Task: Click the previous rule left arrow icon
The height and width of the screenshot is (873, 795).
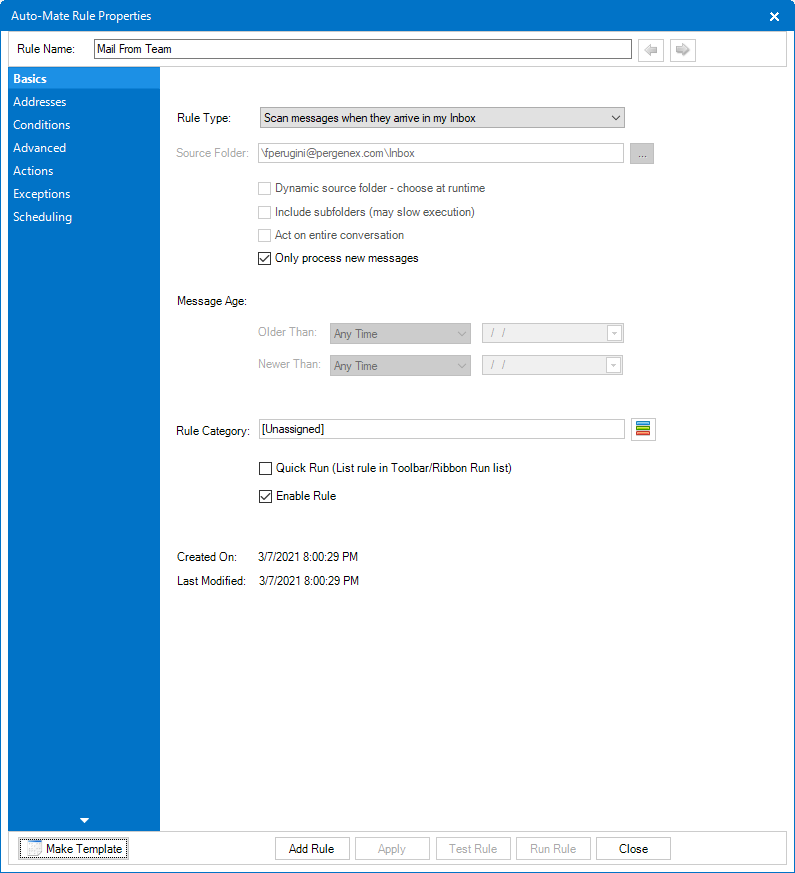Action: (651, 50)
